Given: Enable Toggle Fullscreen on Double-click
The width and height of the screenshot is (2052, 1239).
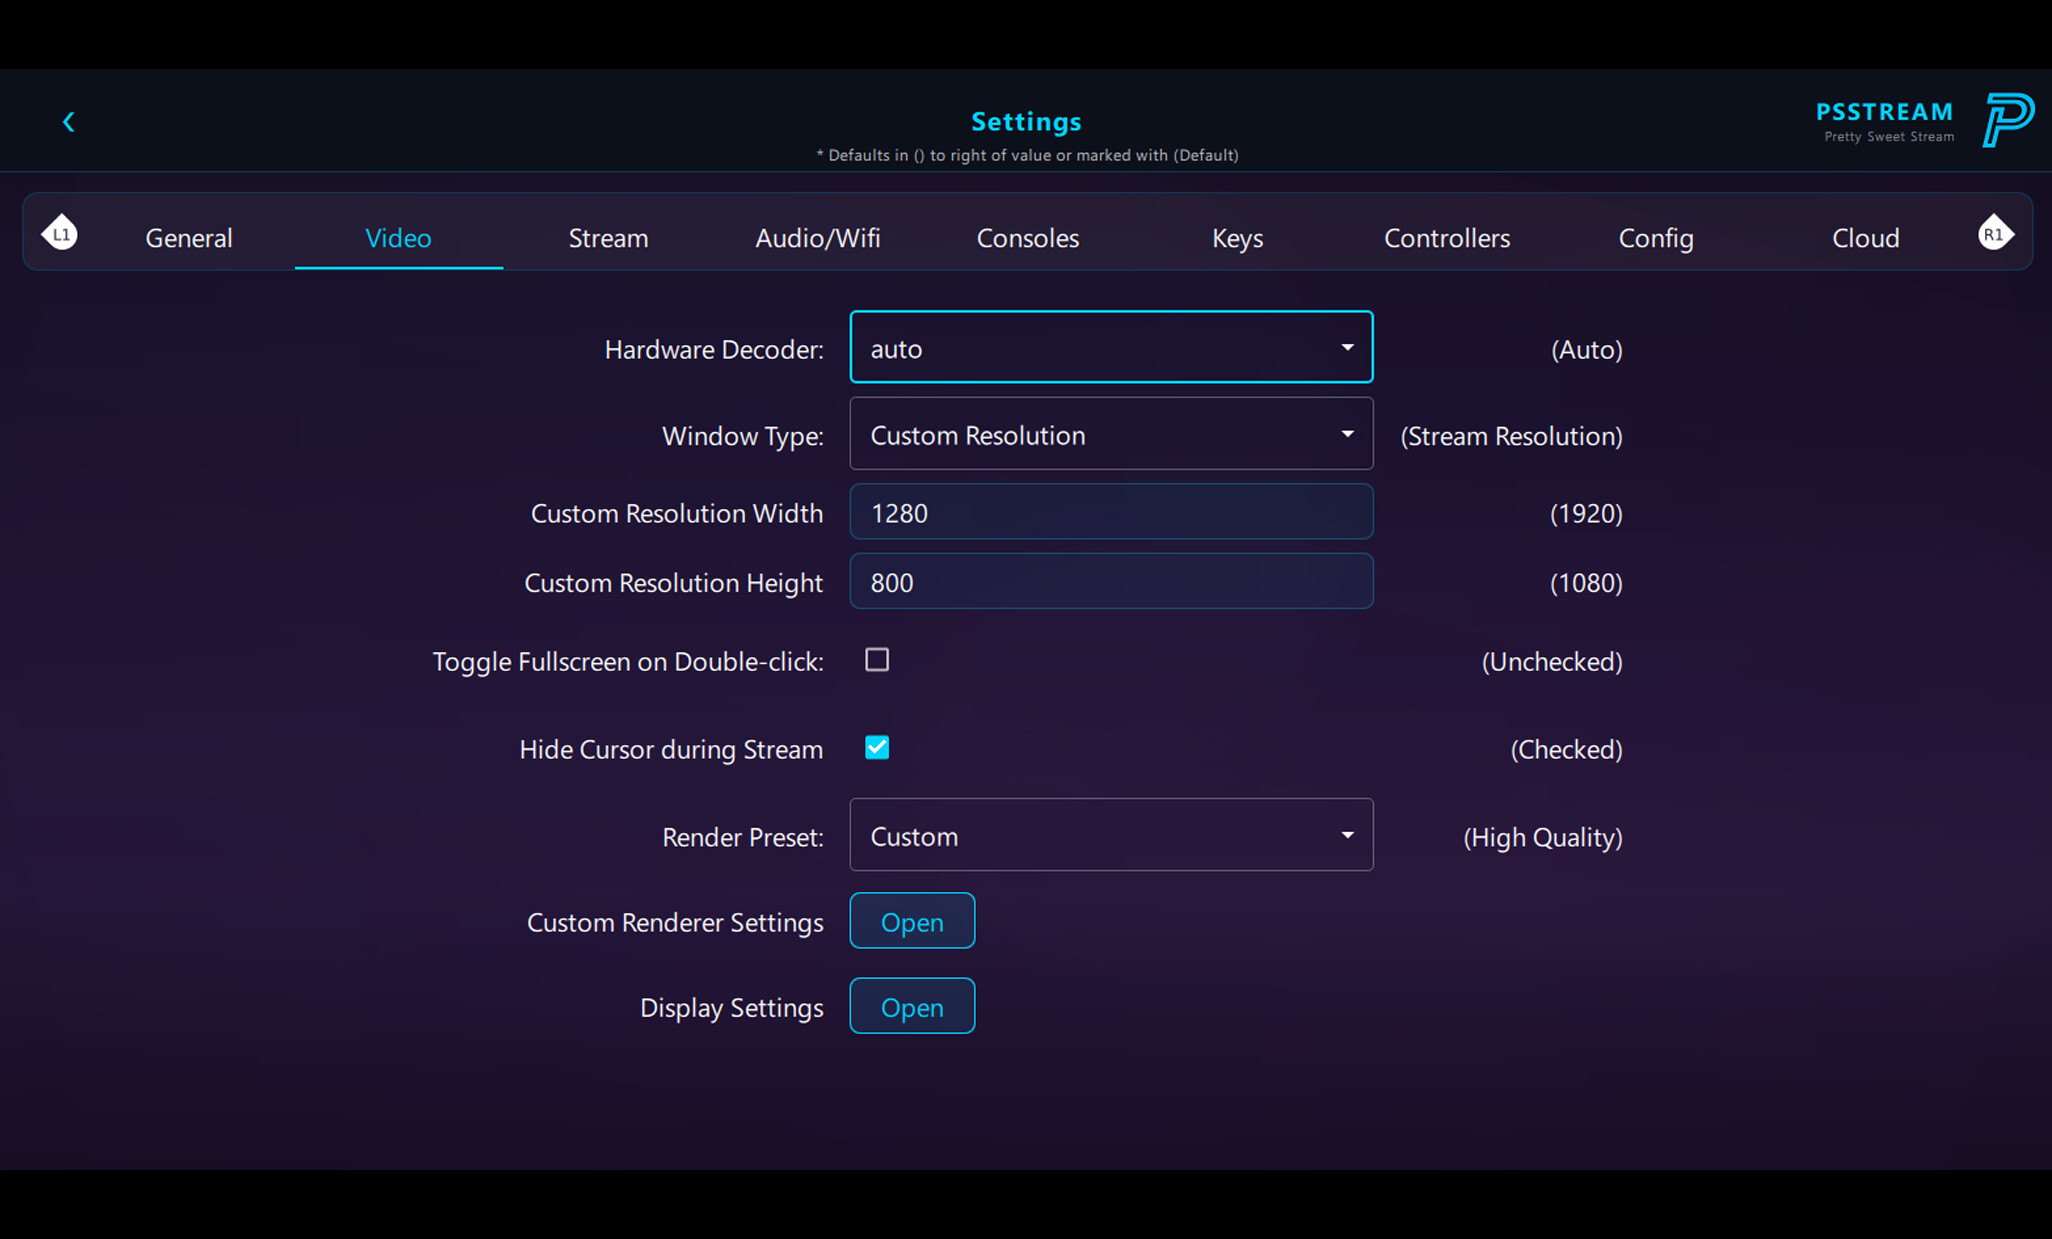Looking at the screenshot, I should 876,660.
